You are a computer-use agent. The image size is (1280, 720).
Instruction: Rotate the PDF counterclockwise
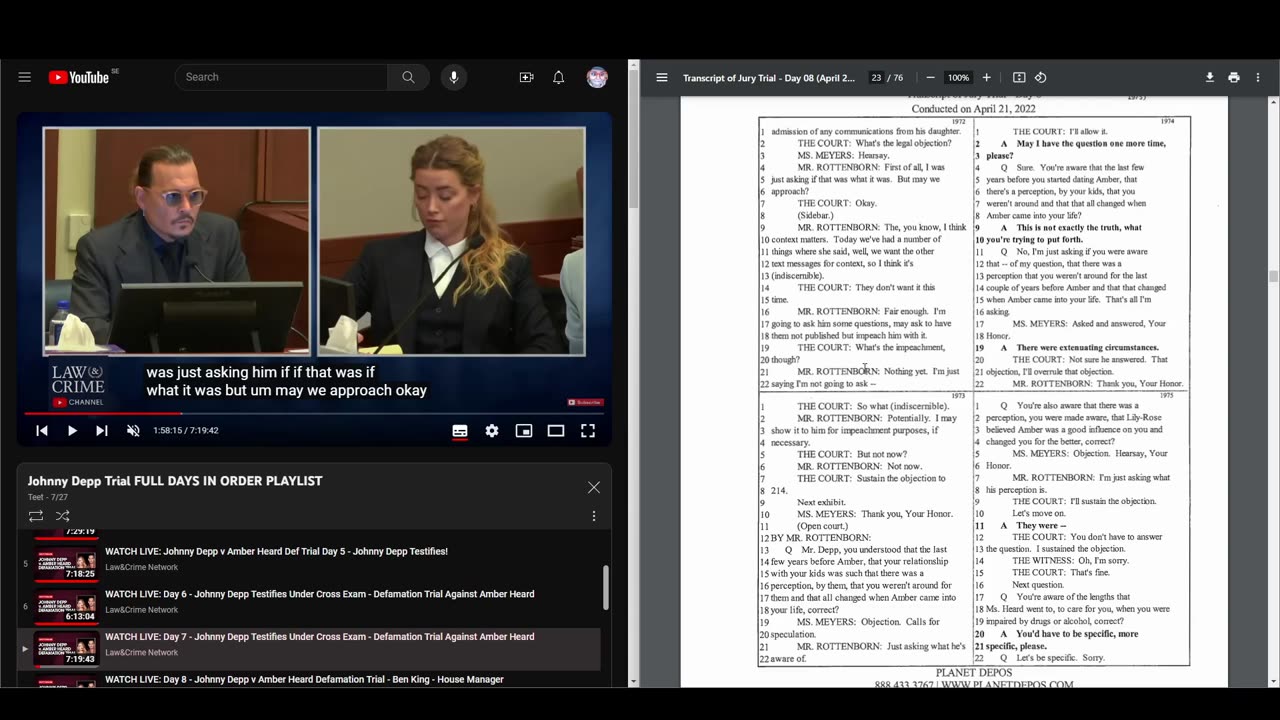point(1041,77)
